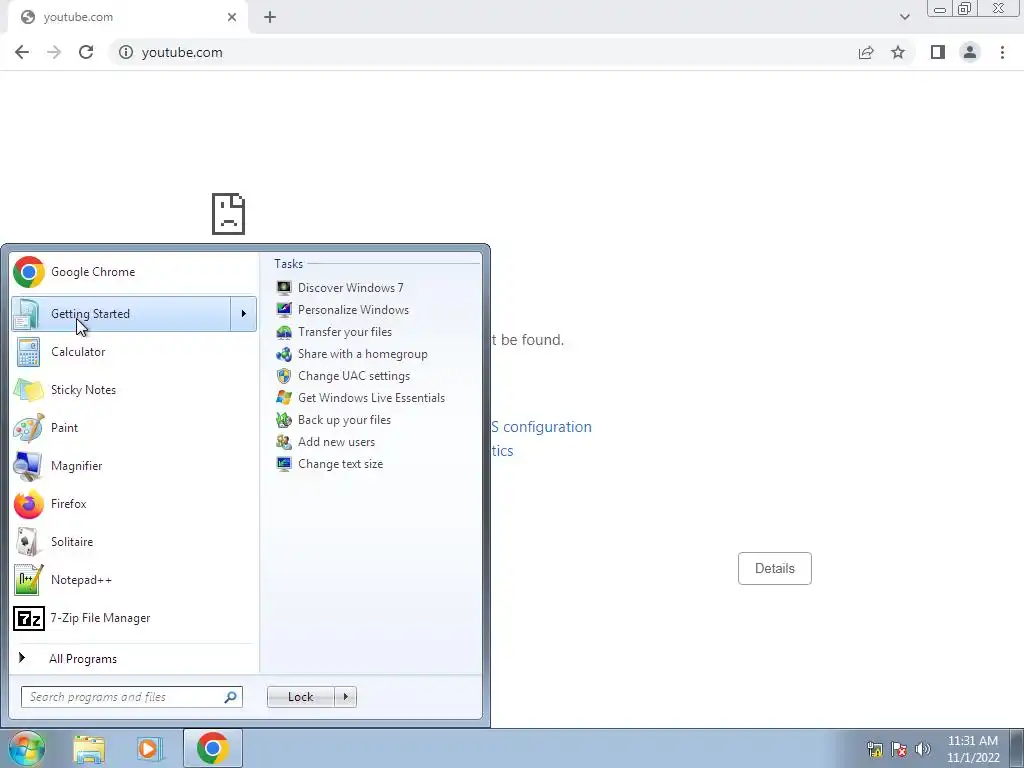Click the search magnifier icon in Start menu

[x=231, y=697]
